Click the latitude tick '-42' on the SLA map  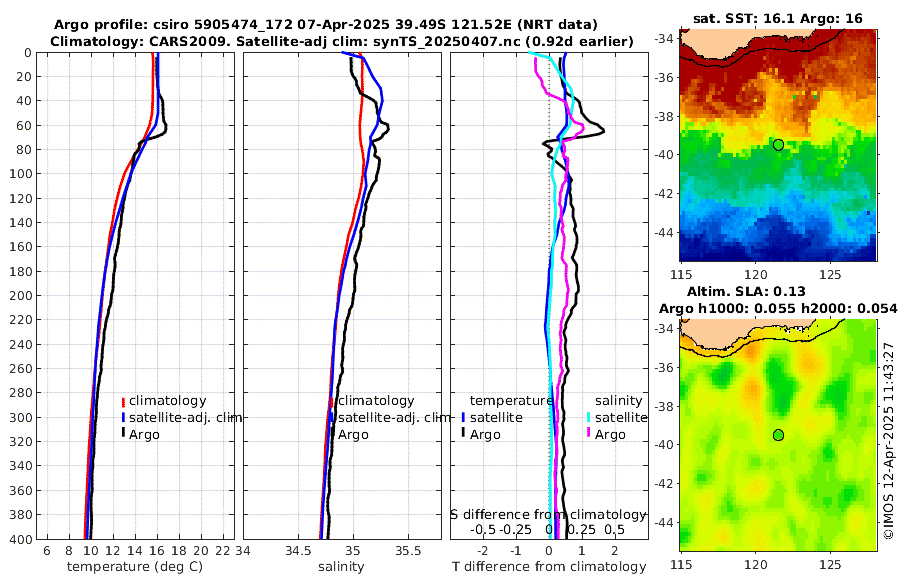664,484
